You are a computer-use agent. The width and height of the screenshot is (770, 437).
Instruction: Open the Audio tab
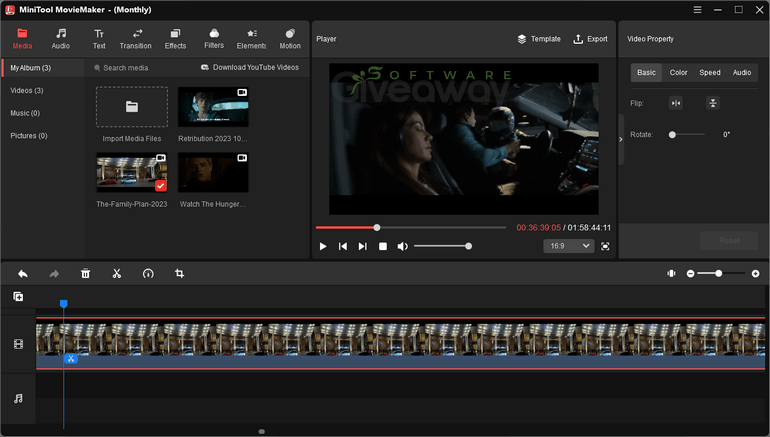coord(60,39)
